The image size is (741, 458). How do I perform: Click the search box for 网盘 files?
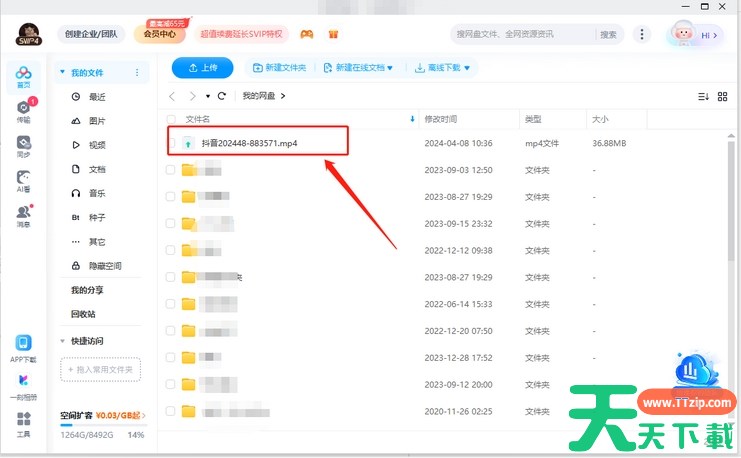[523, 34]
